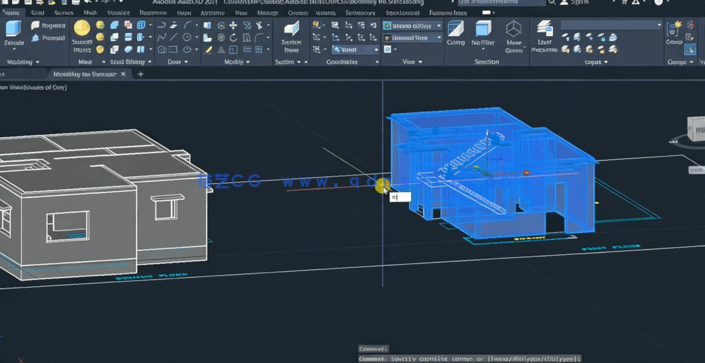
Task: Open the layer name dropdown list
Action: (611, 25)
